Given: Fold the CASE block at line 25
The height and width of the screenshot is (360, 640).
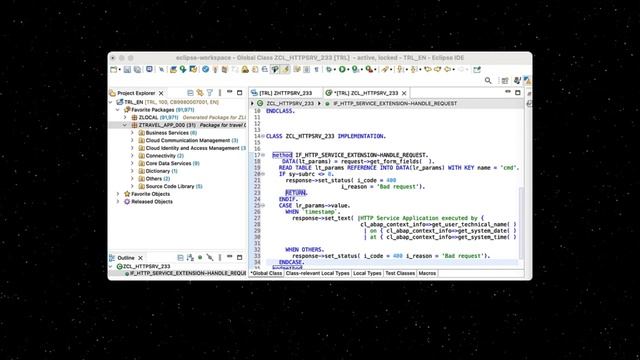Looking at the screenshot, I should 263,205.
